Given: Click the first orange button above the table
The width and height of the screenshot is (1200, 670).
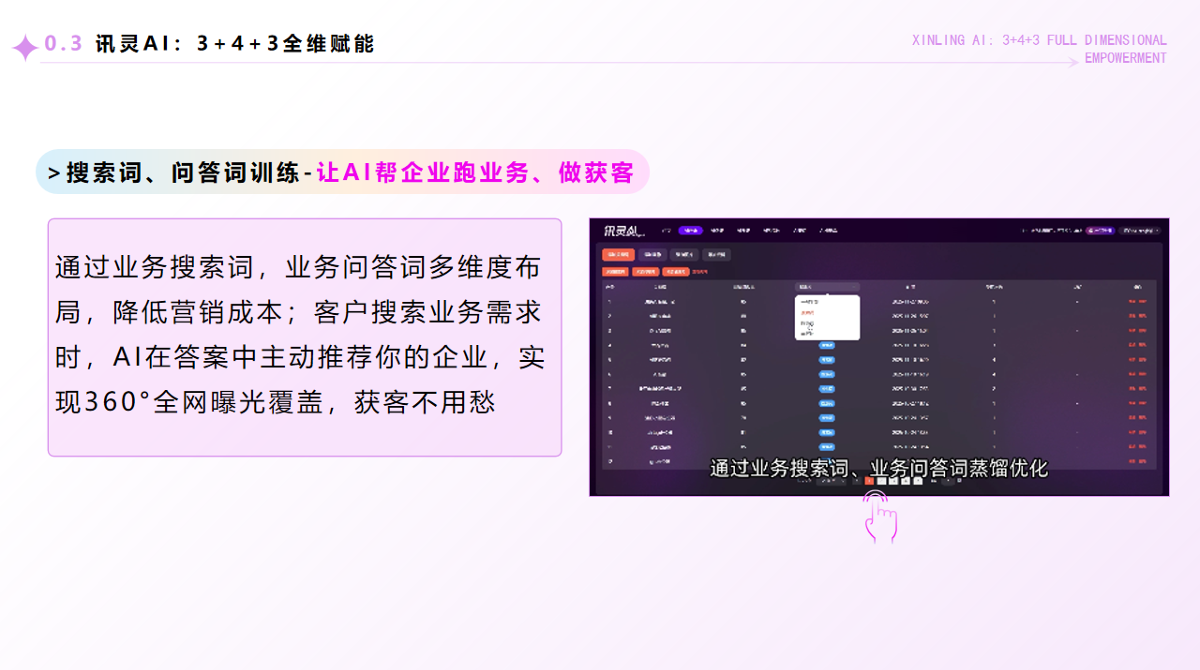Looking at the screenshot, I should pyautogui.click(x=616, y=270).
